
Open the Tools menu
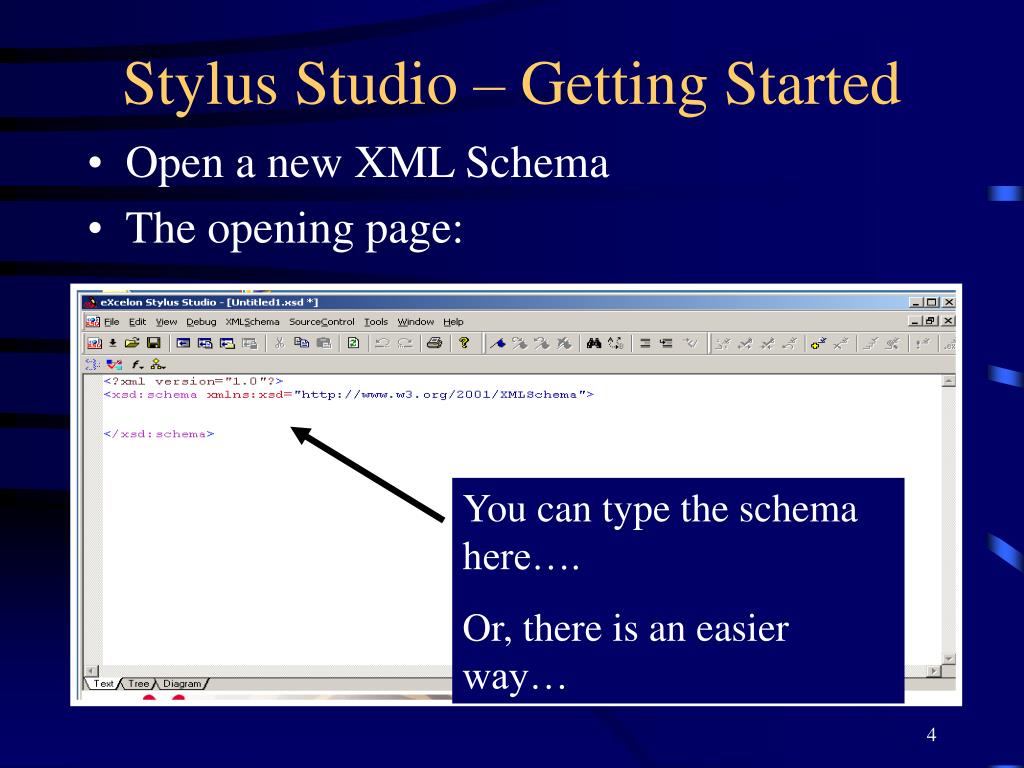pos(376,322)
